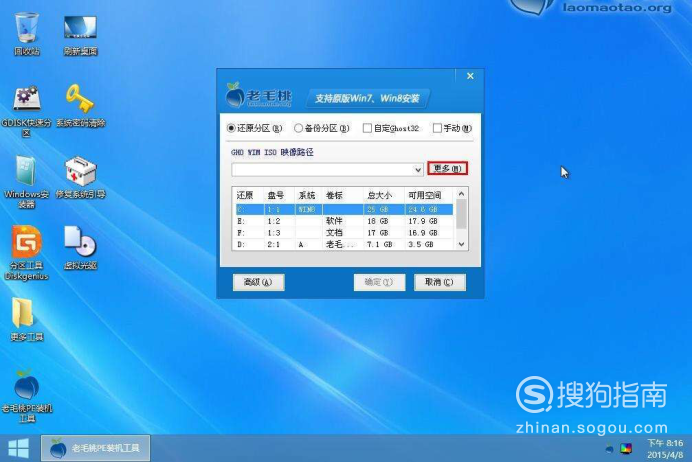Click the partition list scrollbar thumb
The image size is (692, 462).
(461, 214)
